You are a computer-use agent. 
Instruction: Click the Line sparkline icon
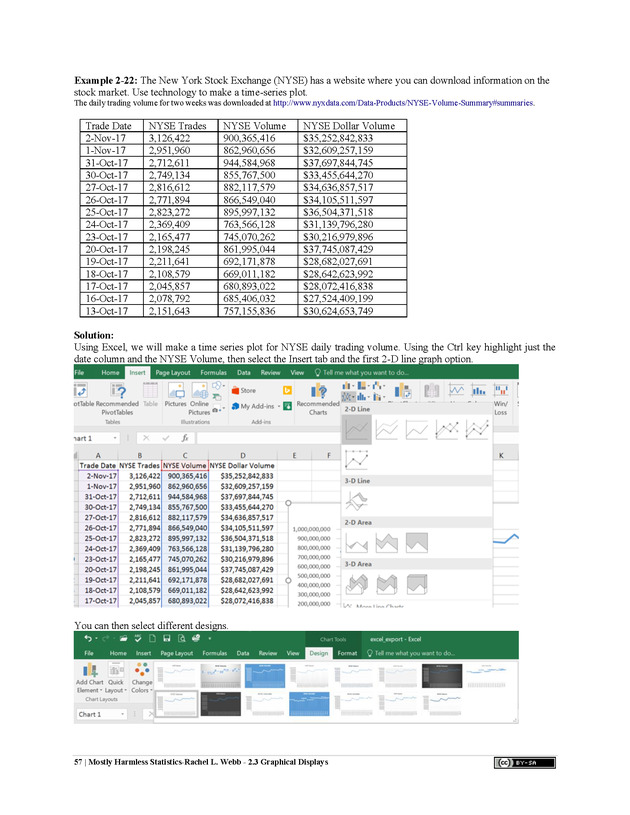coord(456,390)
